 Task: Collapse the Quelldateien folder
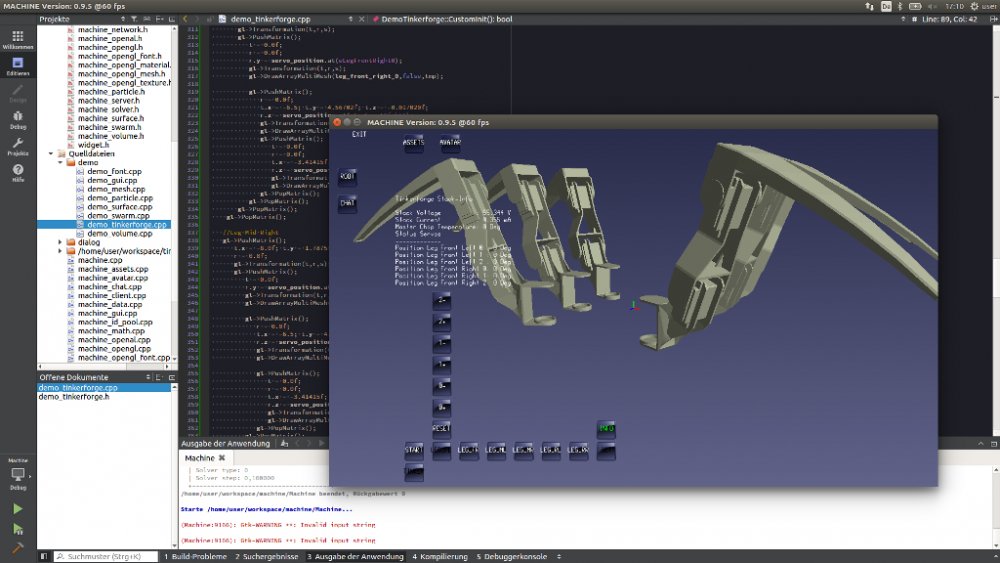[51, 154]
